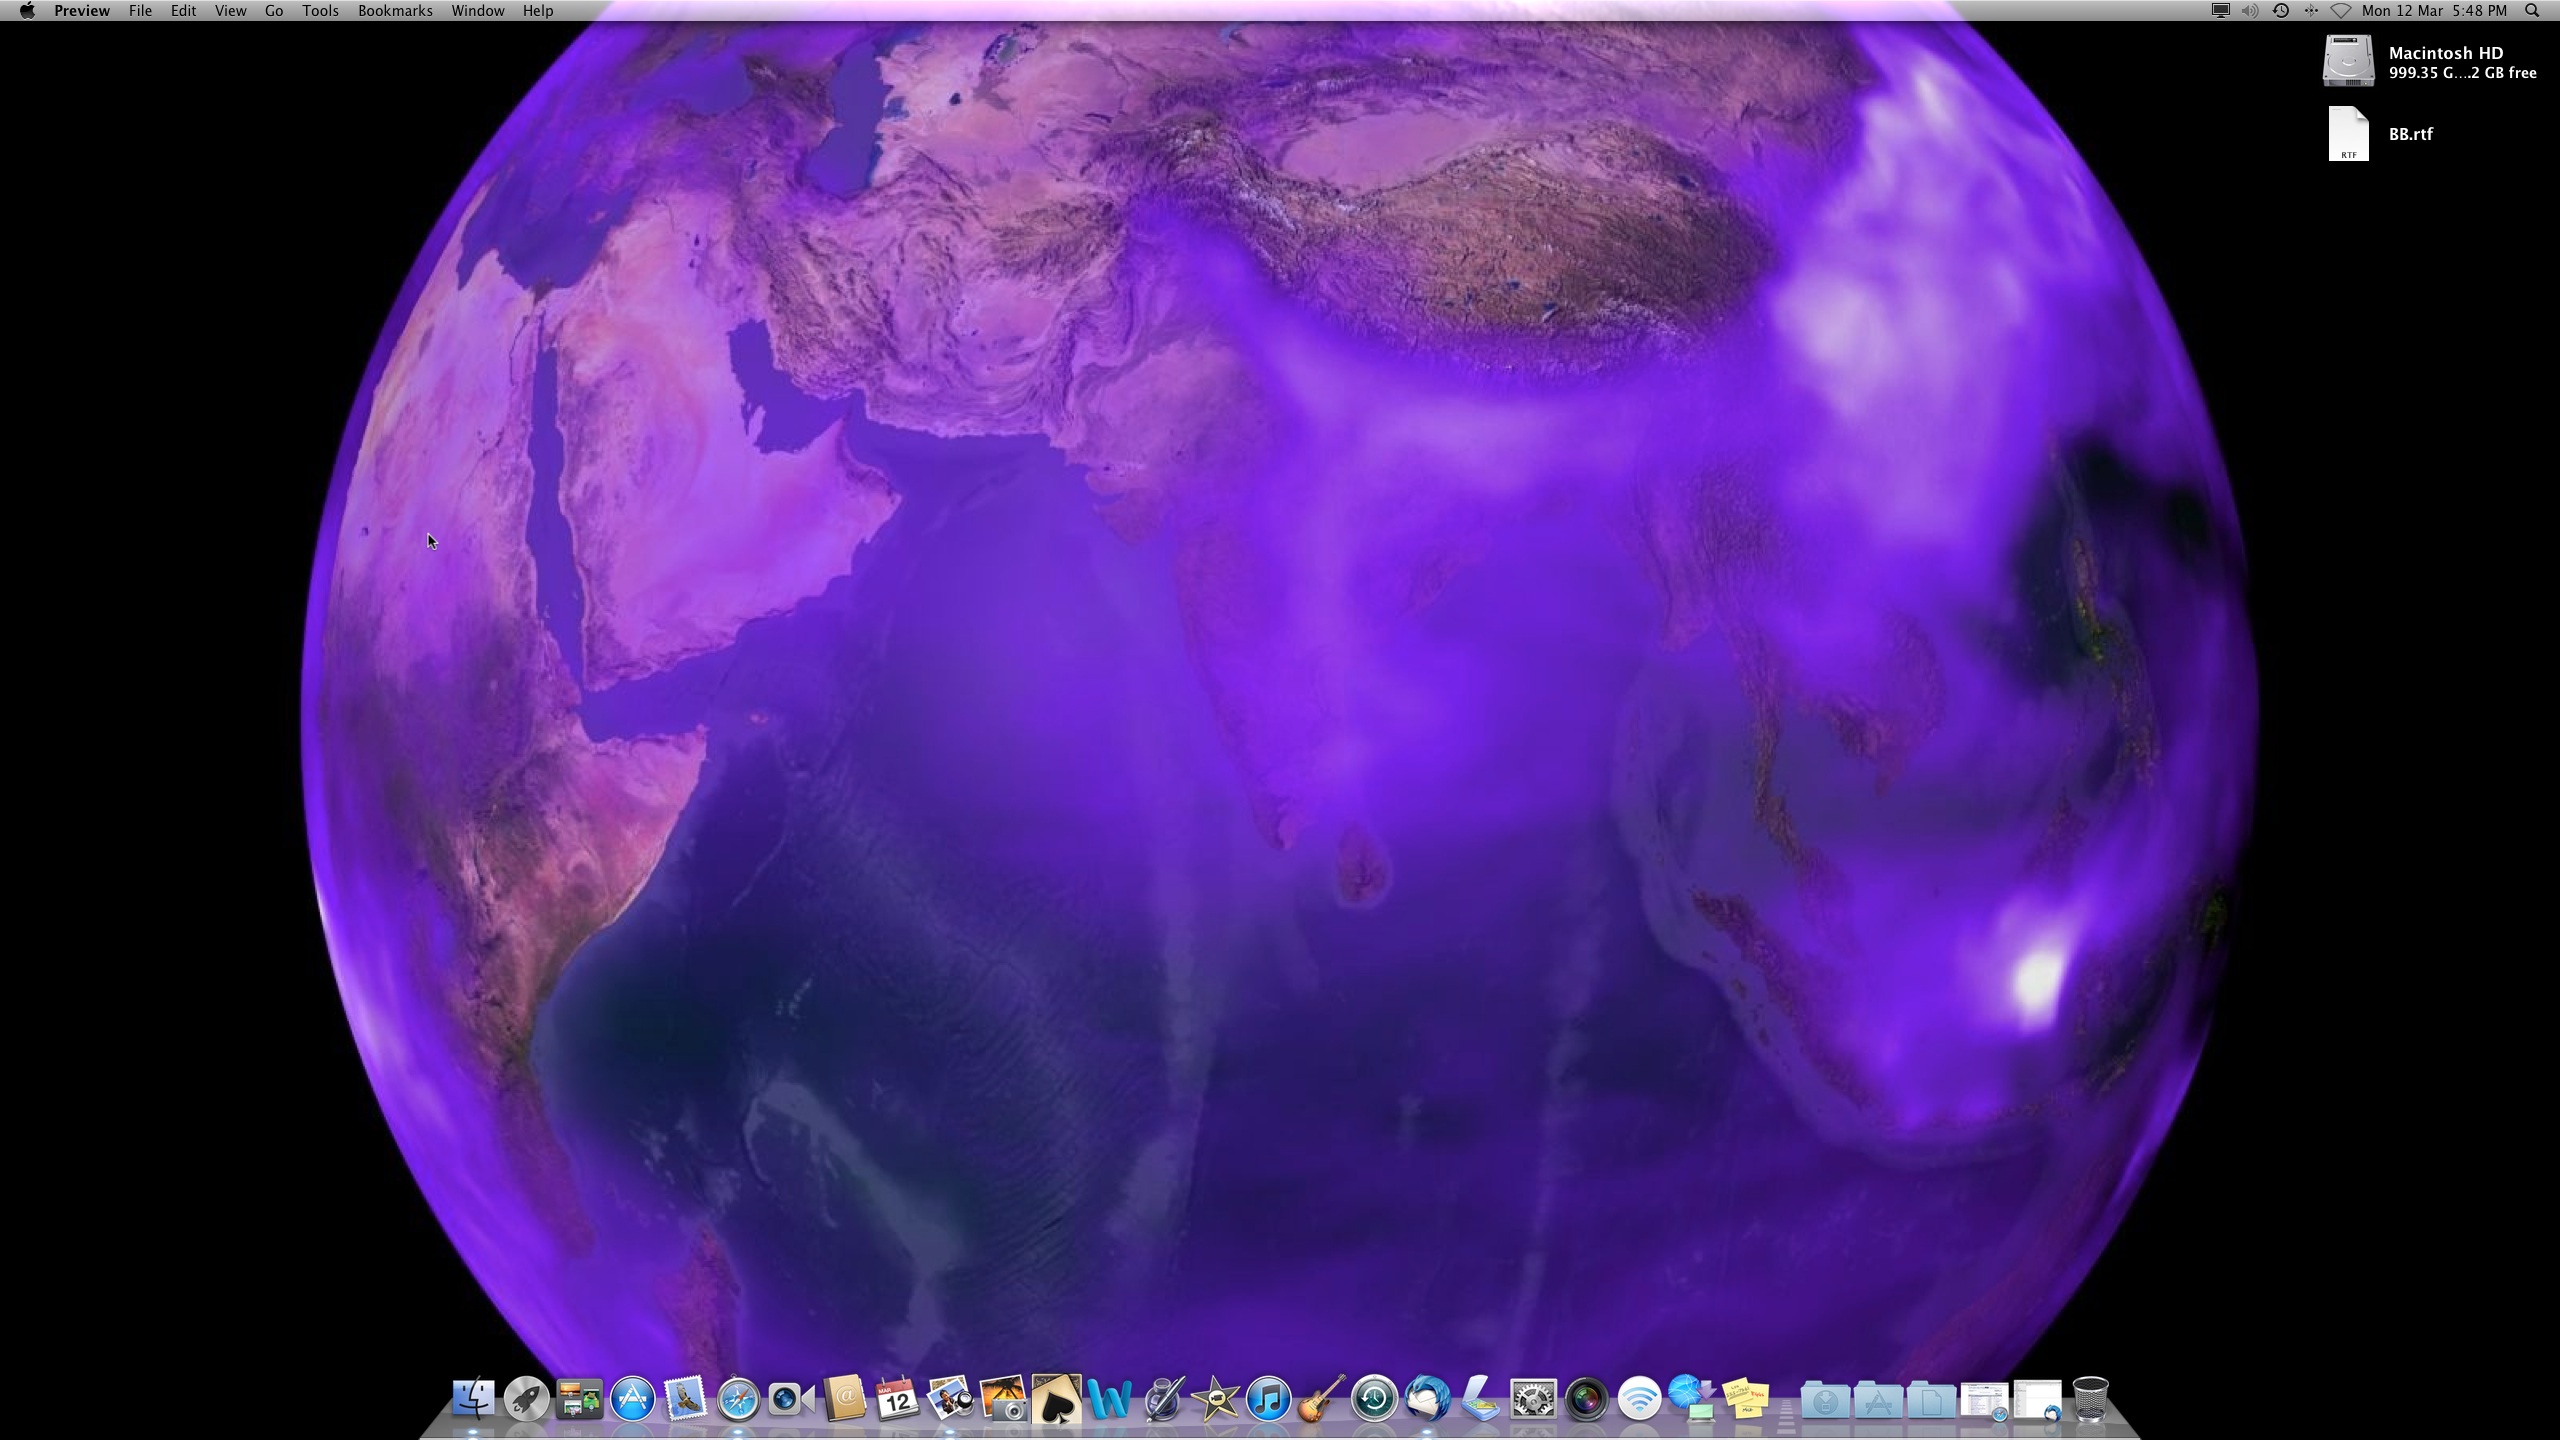
Task: Open the Documents folder stack
Action: pos(1931,1399)
